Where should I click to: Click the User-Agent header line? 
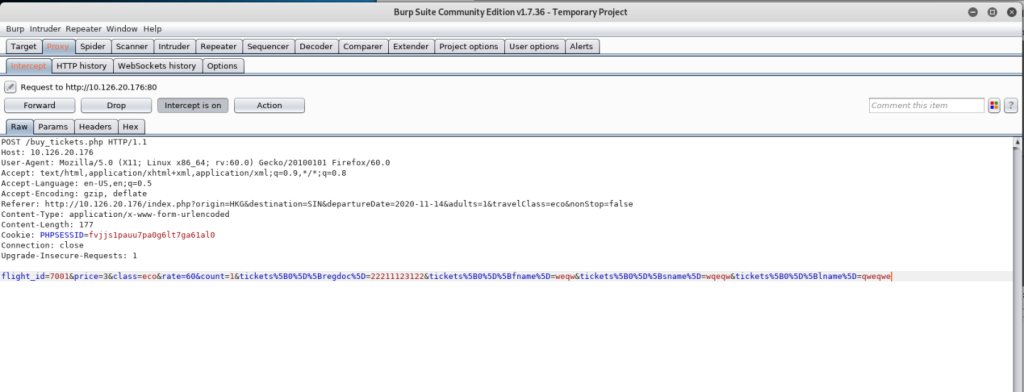point(196,163)
